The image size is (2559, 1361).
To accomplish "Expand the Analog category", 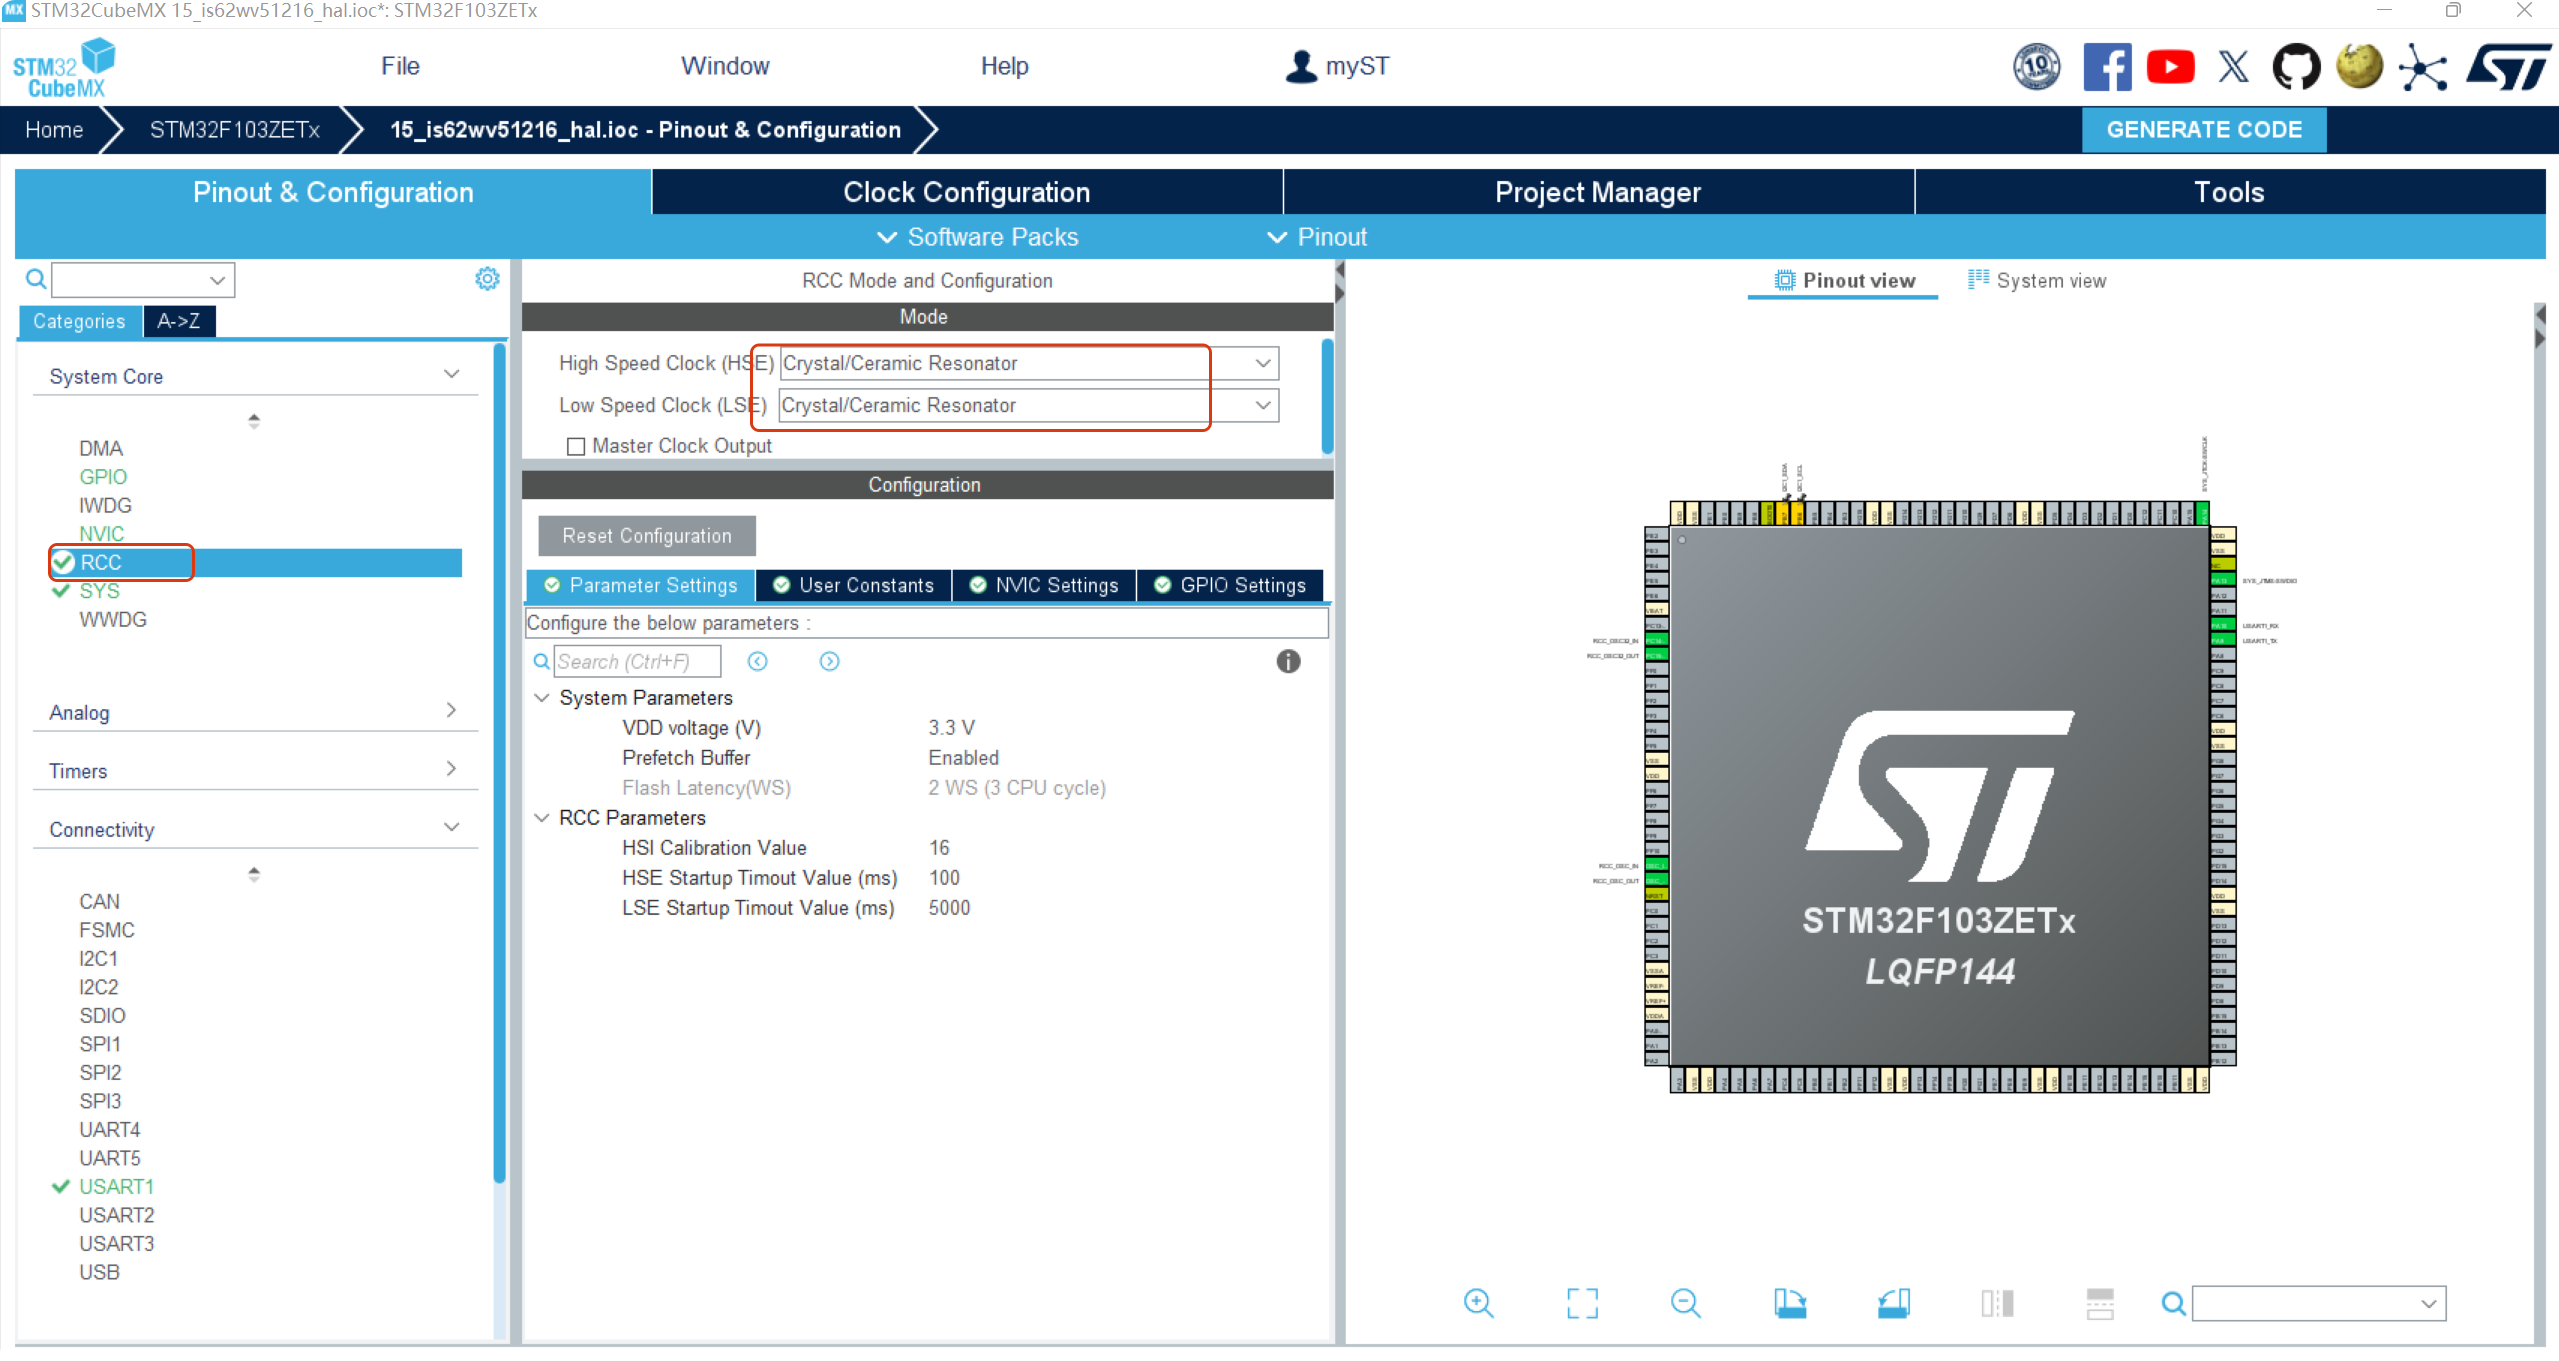I will 451,710.
